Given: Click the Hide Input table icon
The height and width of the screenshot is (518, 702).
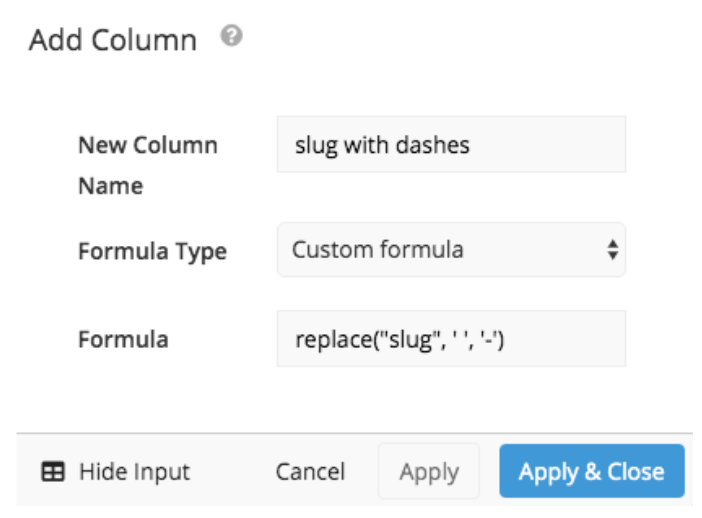Looking at the screenshot, I should (x=53, y=471).
